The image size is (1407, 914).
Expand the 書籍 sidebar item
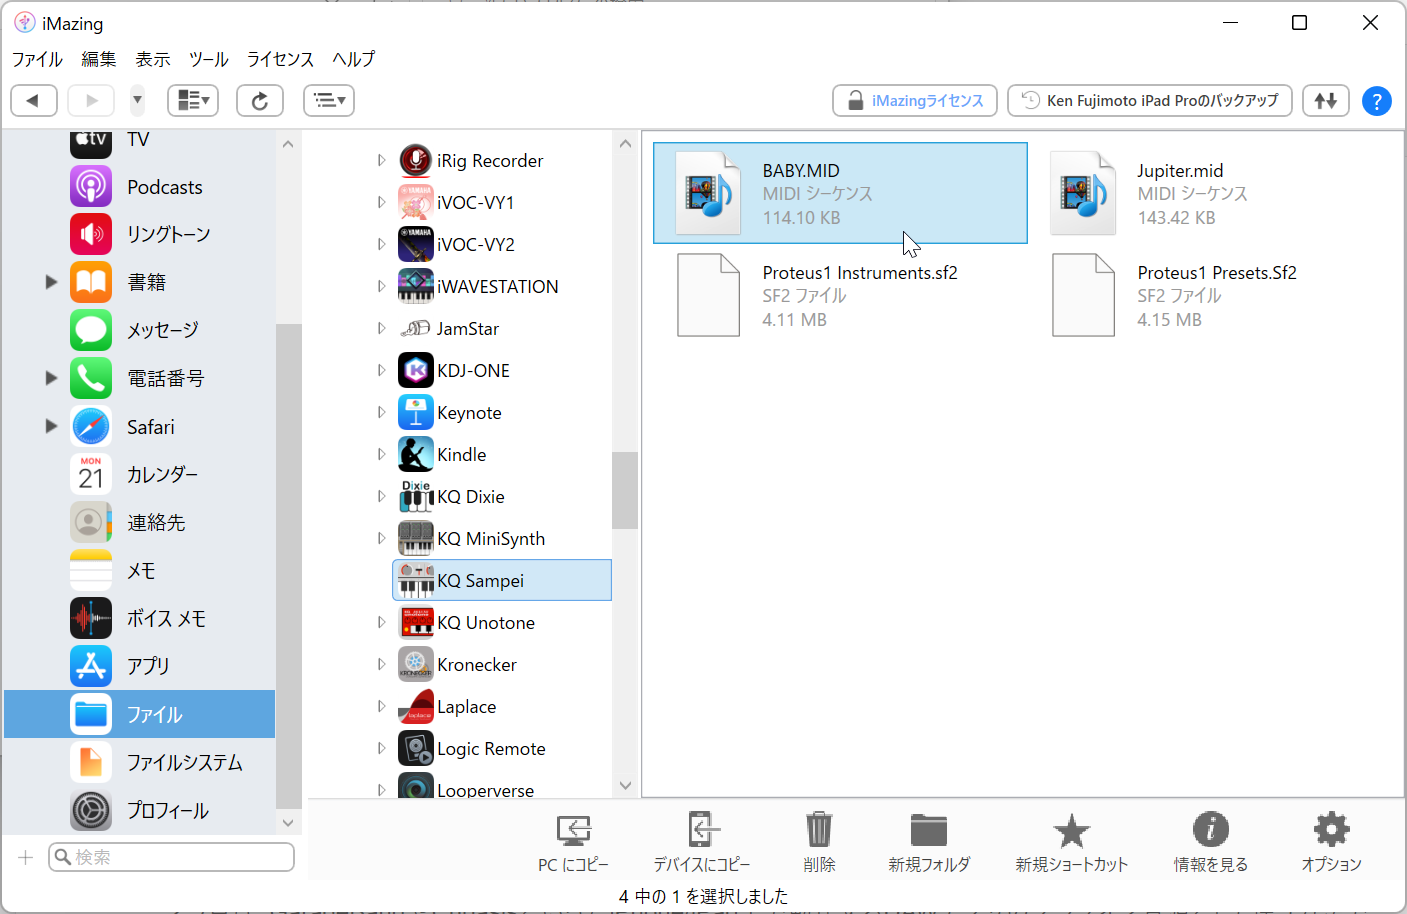pos(51,282)
